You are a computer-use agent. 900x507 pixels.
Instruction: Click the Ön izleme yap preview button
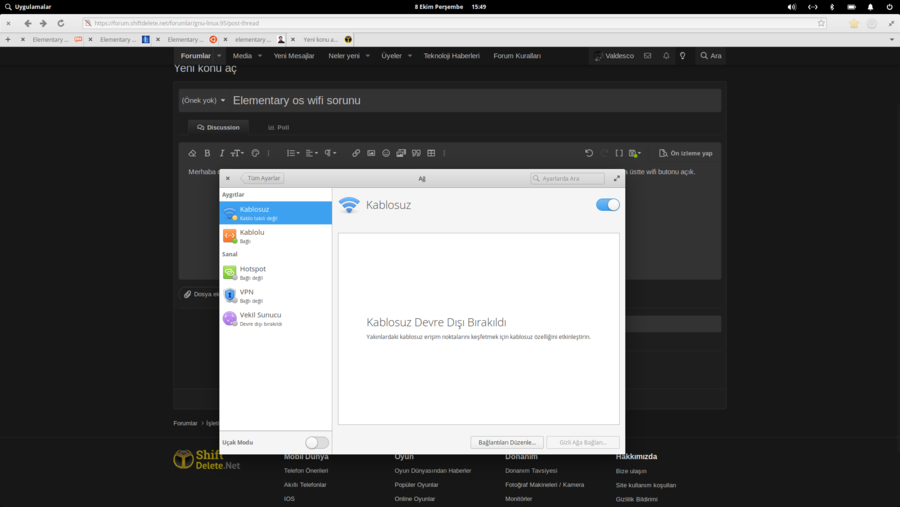(x=686, y=153)
